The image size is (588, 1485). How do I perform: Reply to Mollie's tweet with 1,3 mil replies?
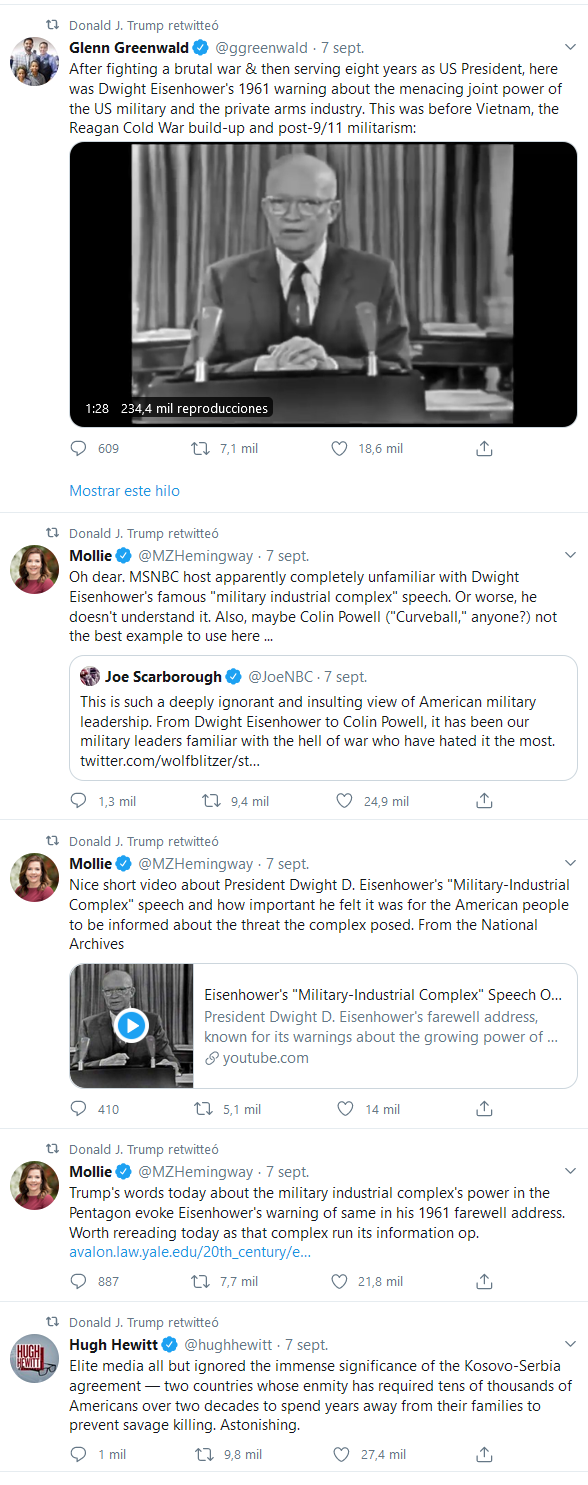coord(79,801)
